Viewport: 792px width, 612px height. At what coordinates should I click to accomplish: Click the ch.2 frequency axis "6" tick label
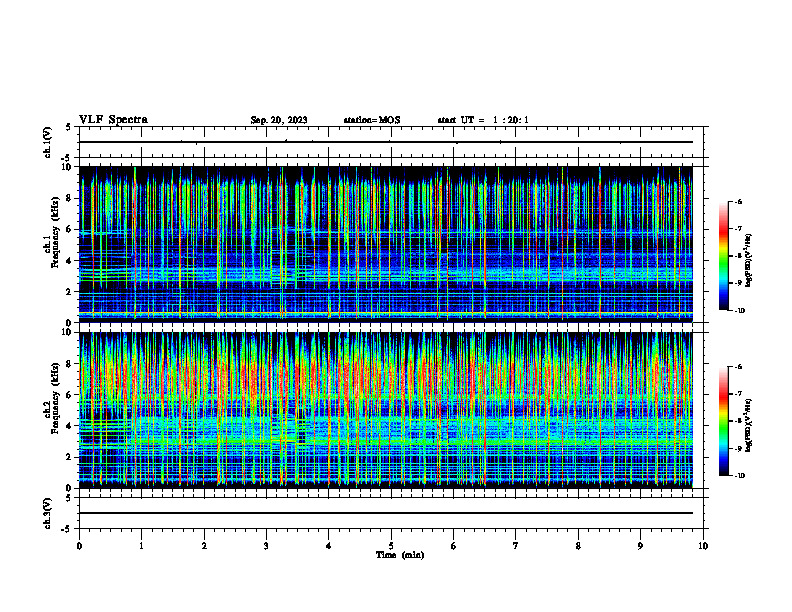pyautogui.click(x=70, y=395)
